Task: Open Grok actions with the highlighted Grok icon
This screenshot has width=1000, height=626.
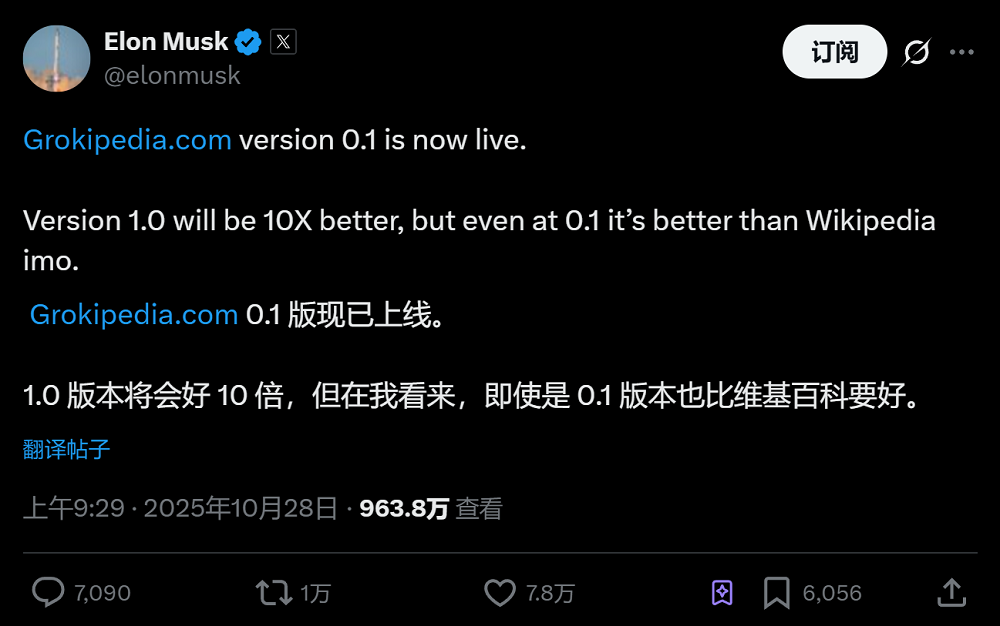Action: coord(720,592)
